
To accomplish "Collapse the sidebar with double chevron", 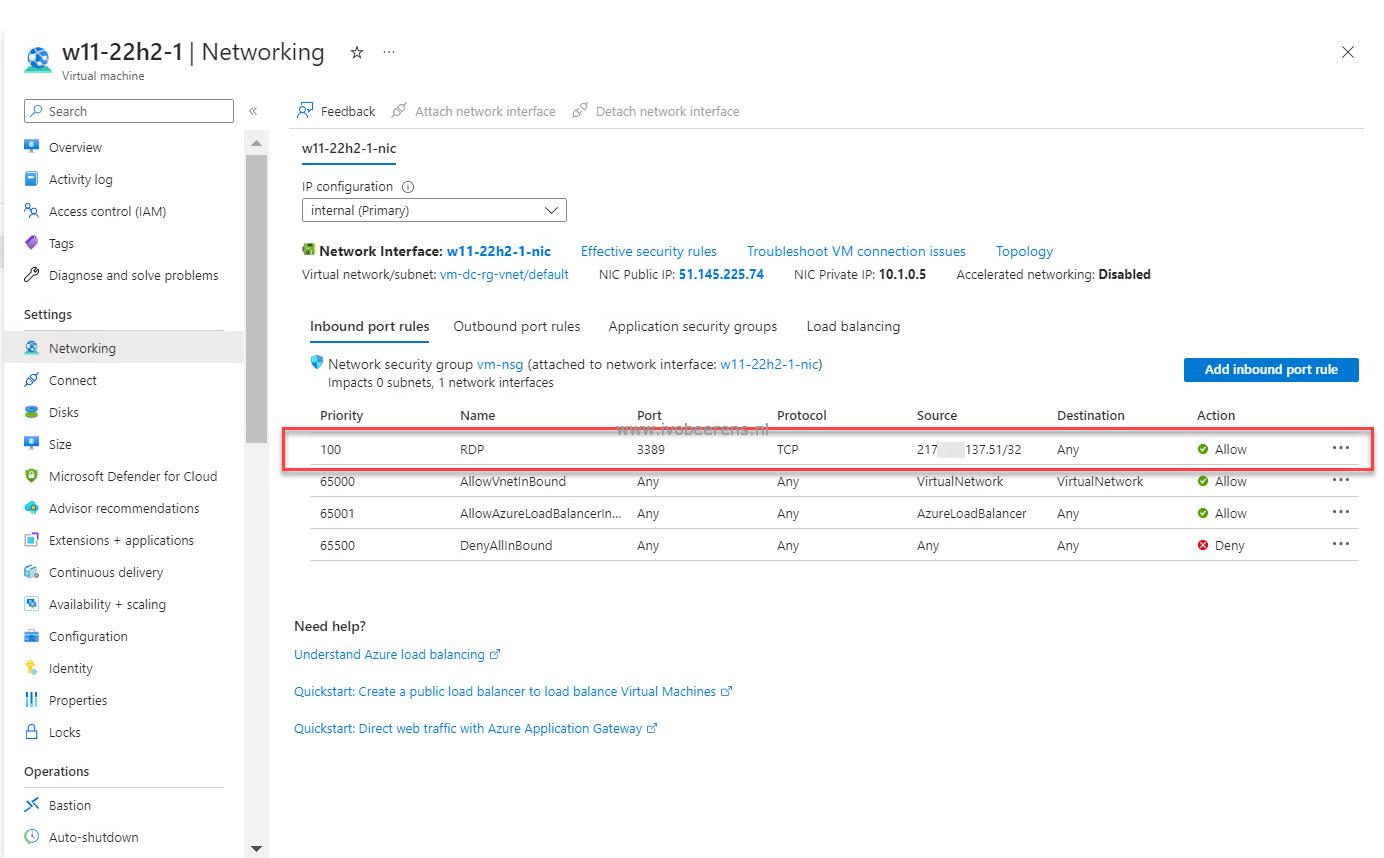I will 253,111.
